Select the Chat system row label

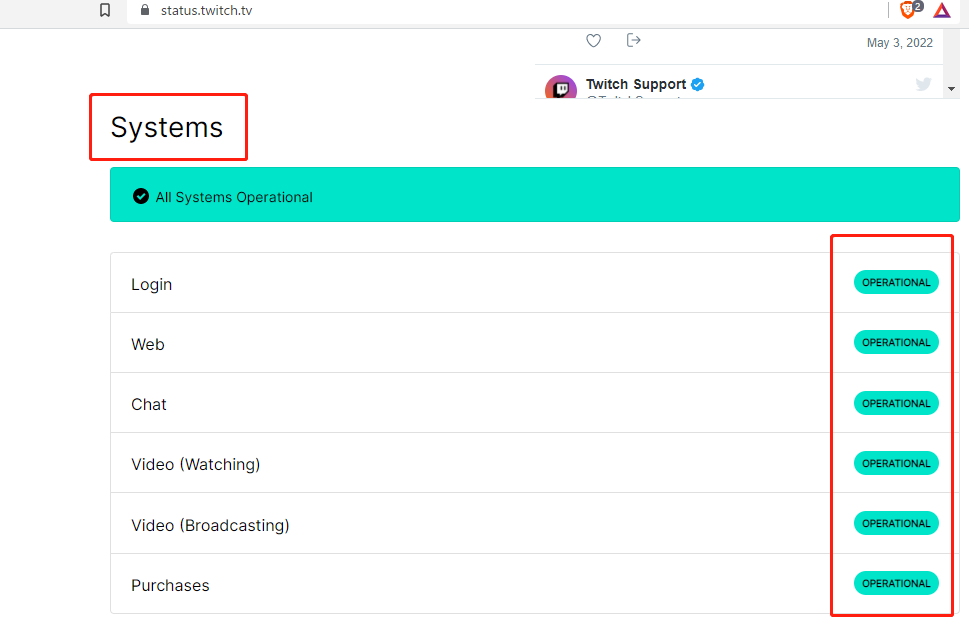[149, 404]
